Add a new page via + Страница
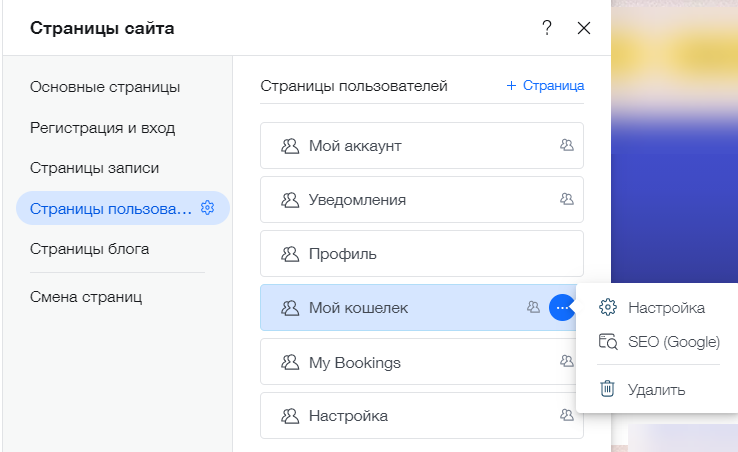 point(545,86)
